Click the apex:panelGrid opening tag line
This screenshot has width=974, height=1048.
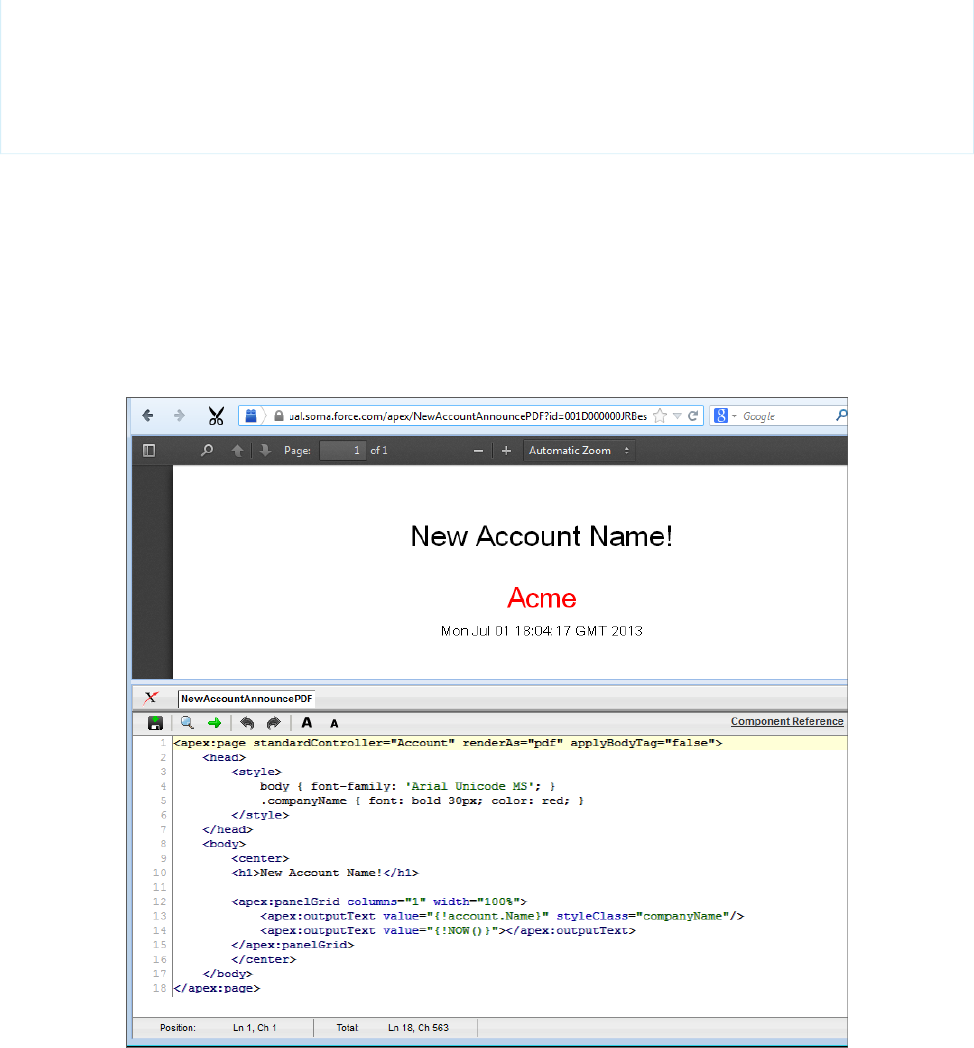click(x=379, y=902)
